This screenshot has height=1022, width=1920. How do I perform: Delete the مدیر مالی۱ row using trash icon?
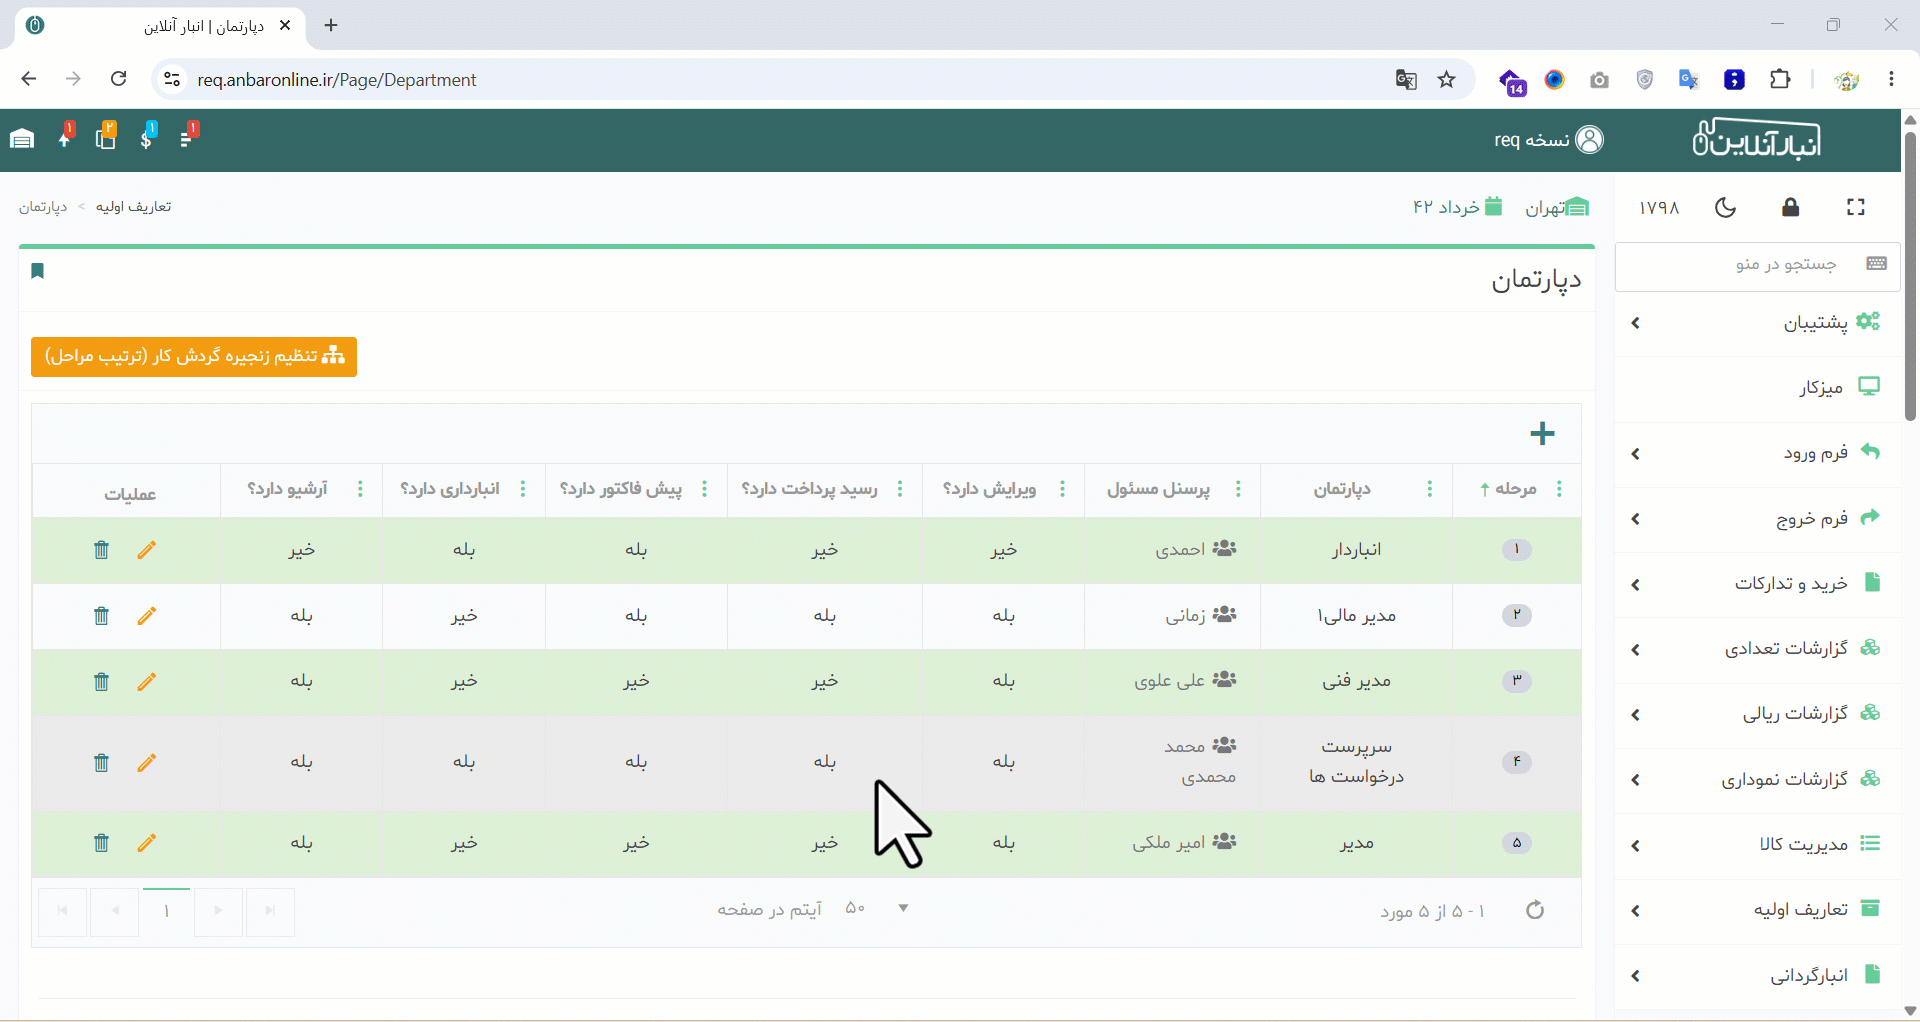(101, 616)
